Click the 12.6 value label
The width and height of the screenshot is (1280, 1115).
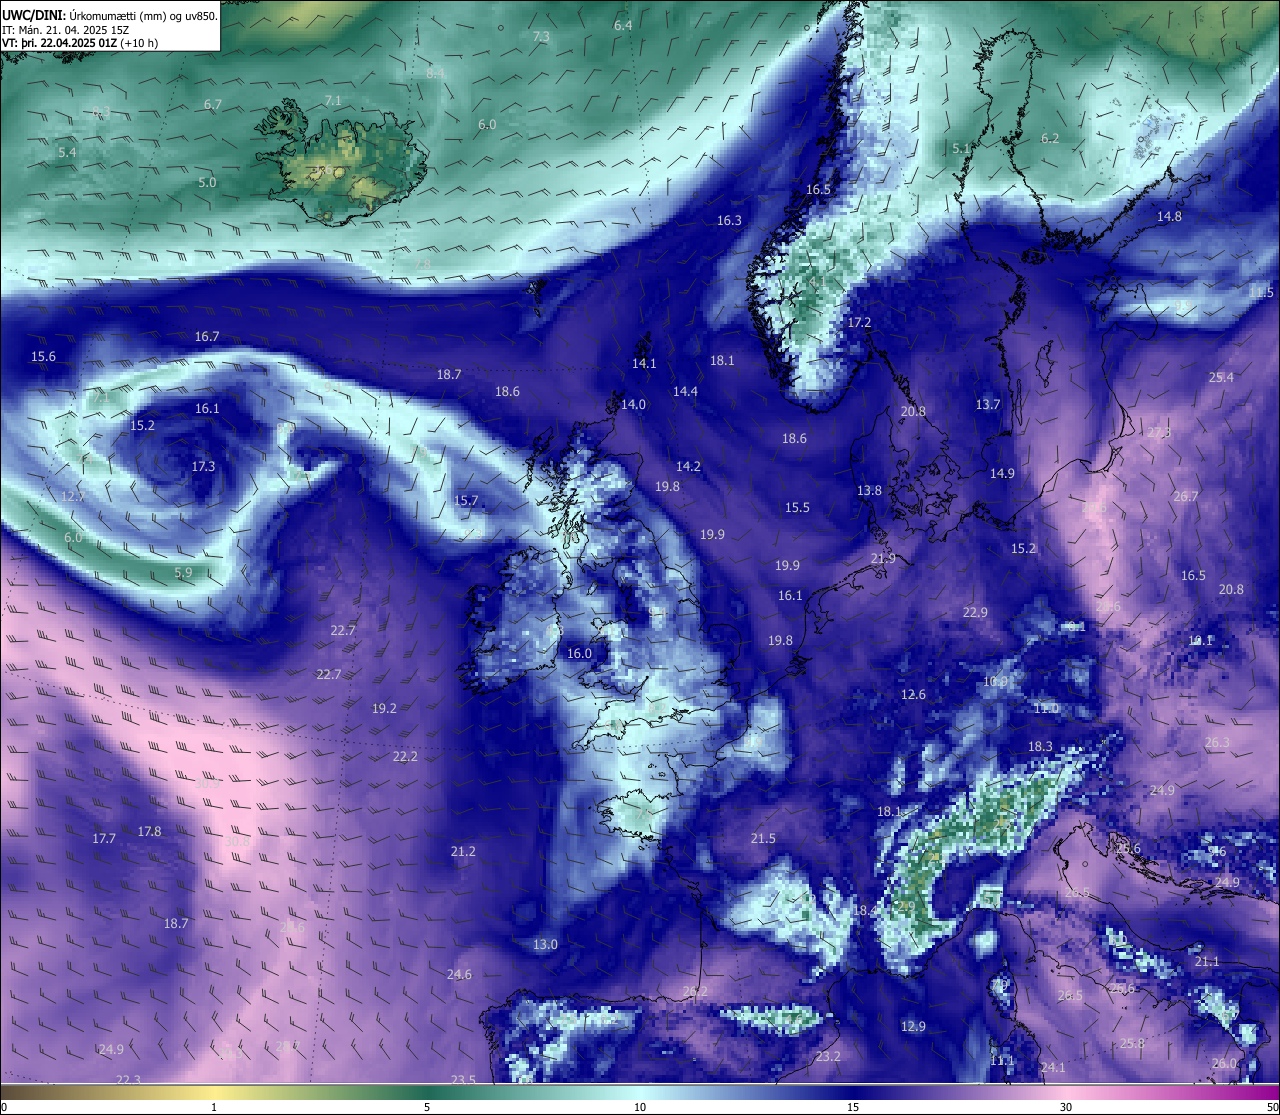pos(913,694)
